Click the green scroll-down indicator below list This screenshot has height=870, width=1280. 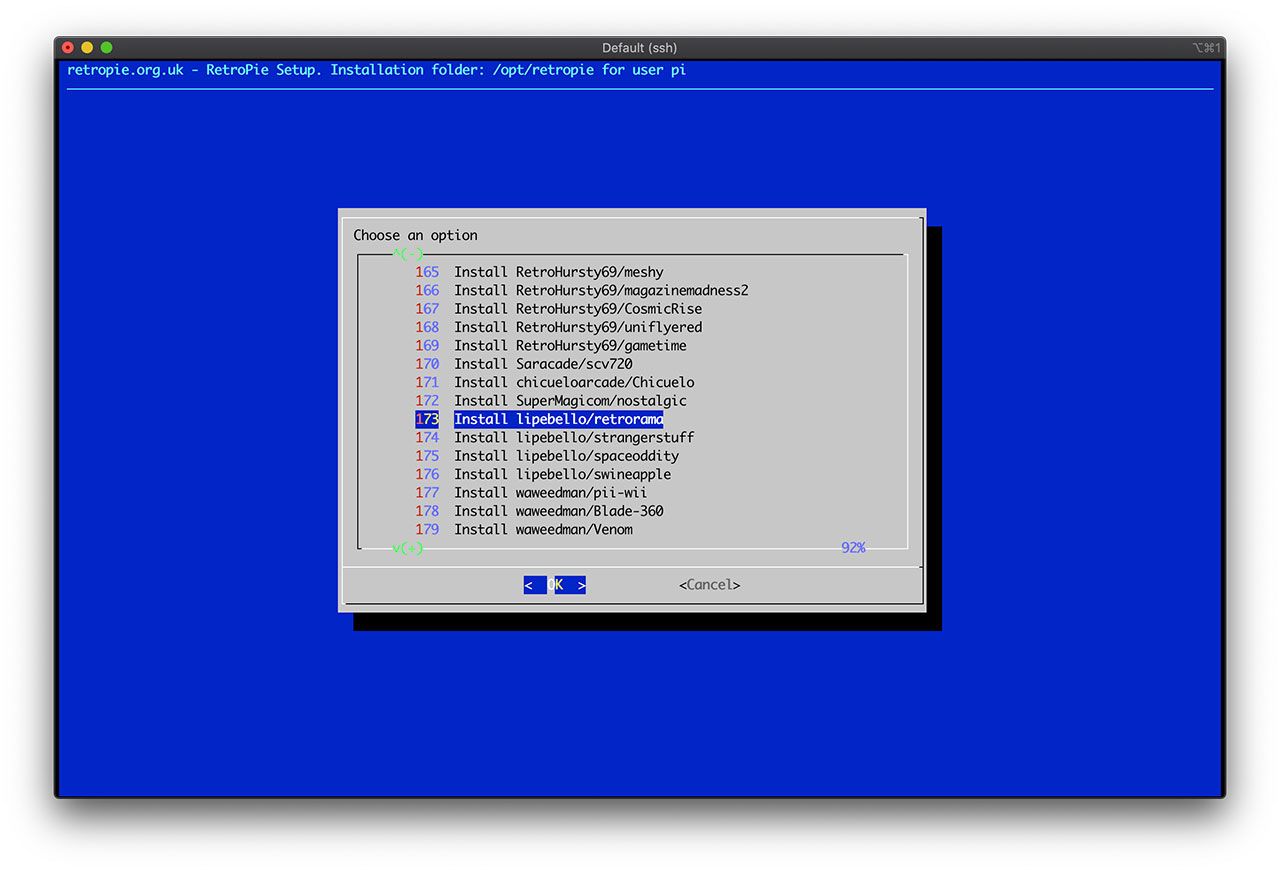pos(408,548)
